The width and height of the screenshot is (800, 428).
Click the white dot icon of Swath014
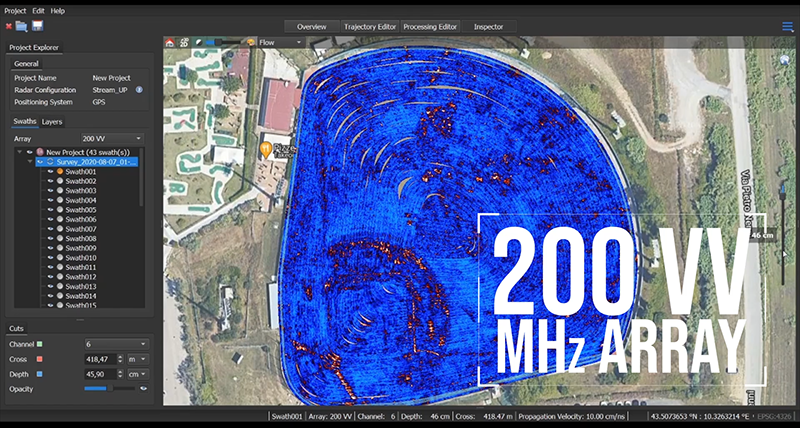(60, 296)
